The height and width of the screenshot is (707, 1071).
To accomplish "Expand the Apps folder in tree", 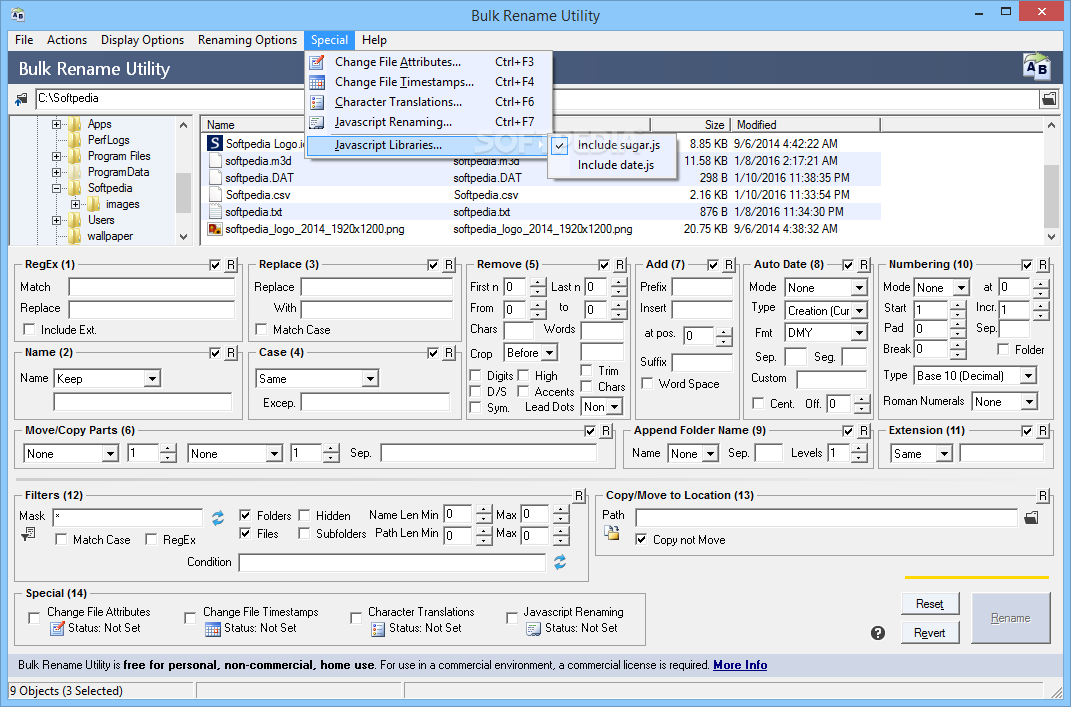I will (57, 124).
